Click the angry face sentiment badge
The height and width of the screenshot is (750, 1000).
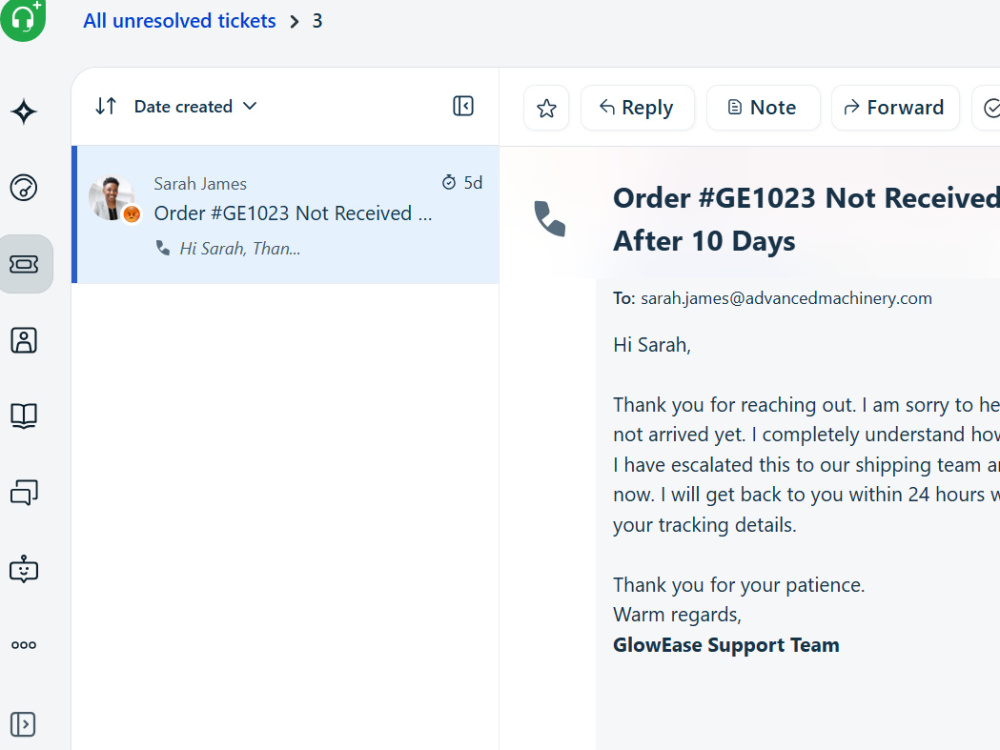[x=132, y=214]
